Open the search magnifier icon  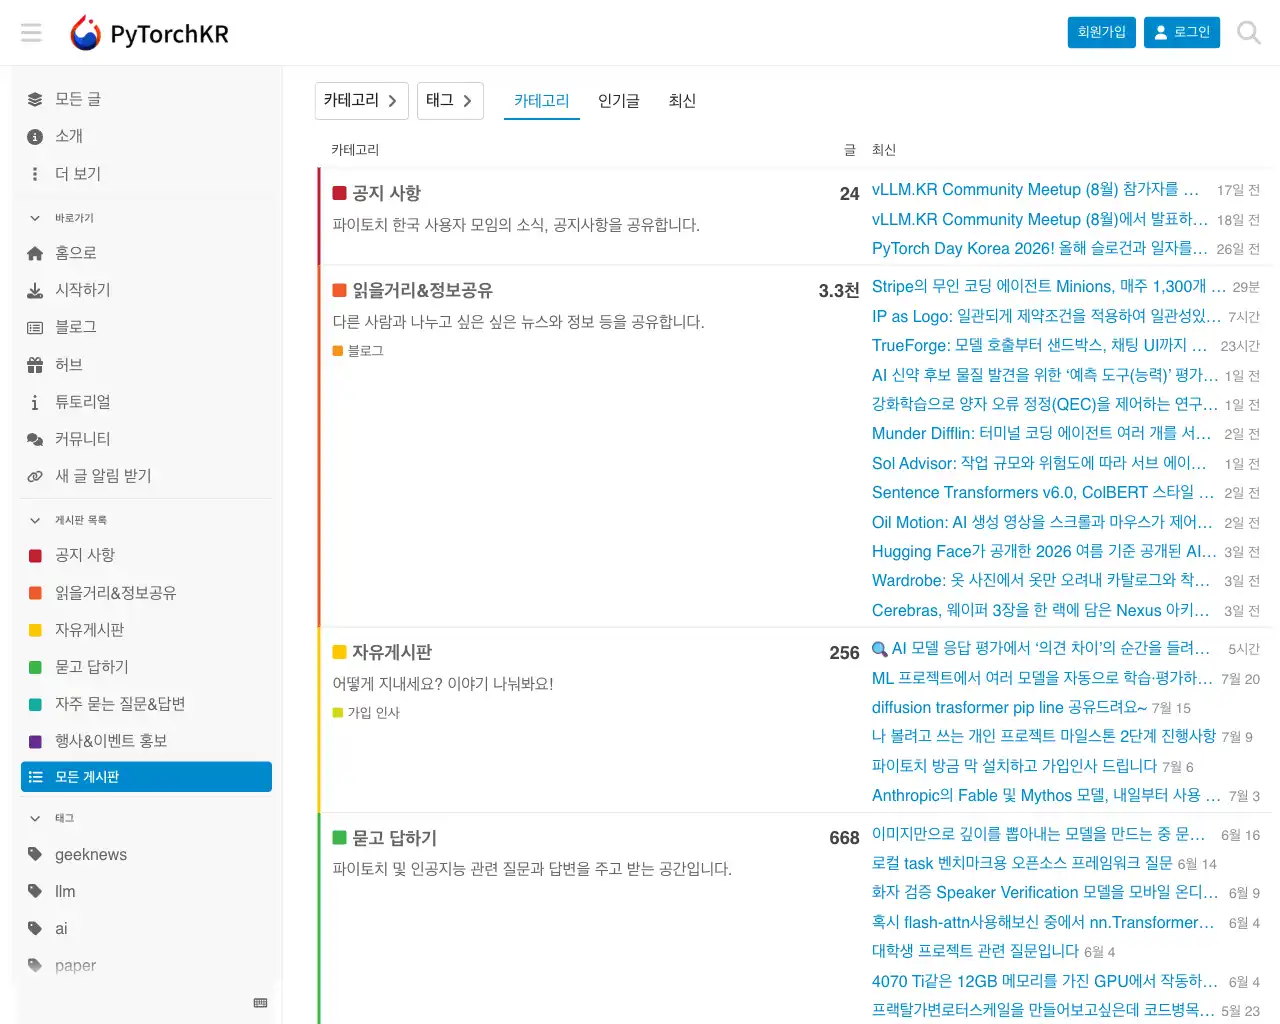(x=1248, y=33)
